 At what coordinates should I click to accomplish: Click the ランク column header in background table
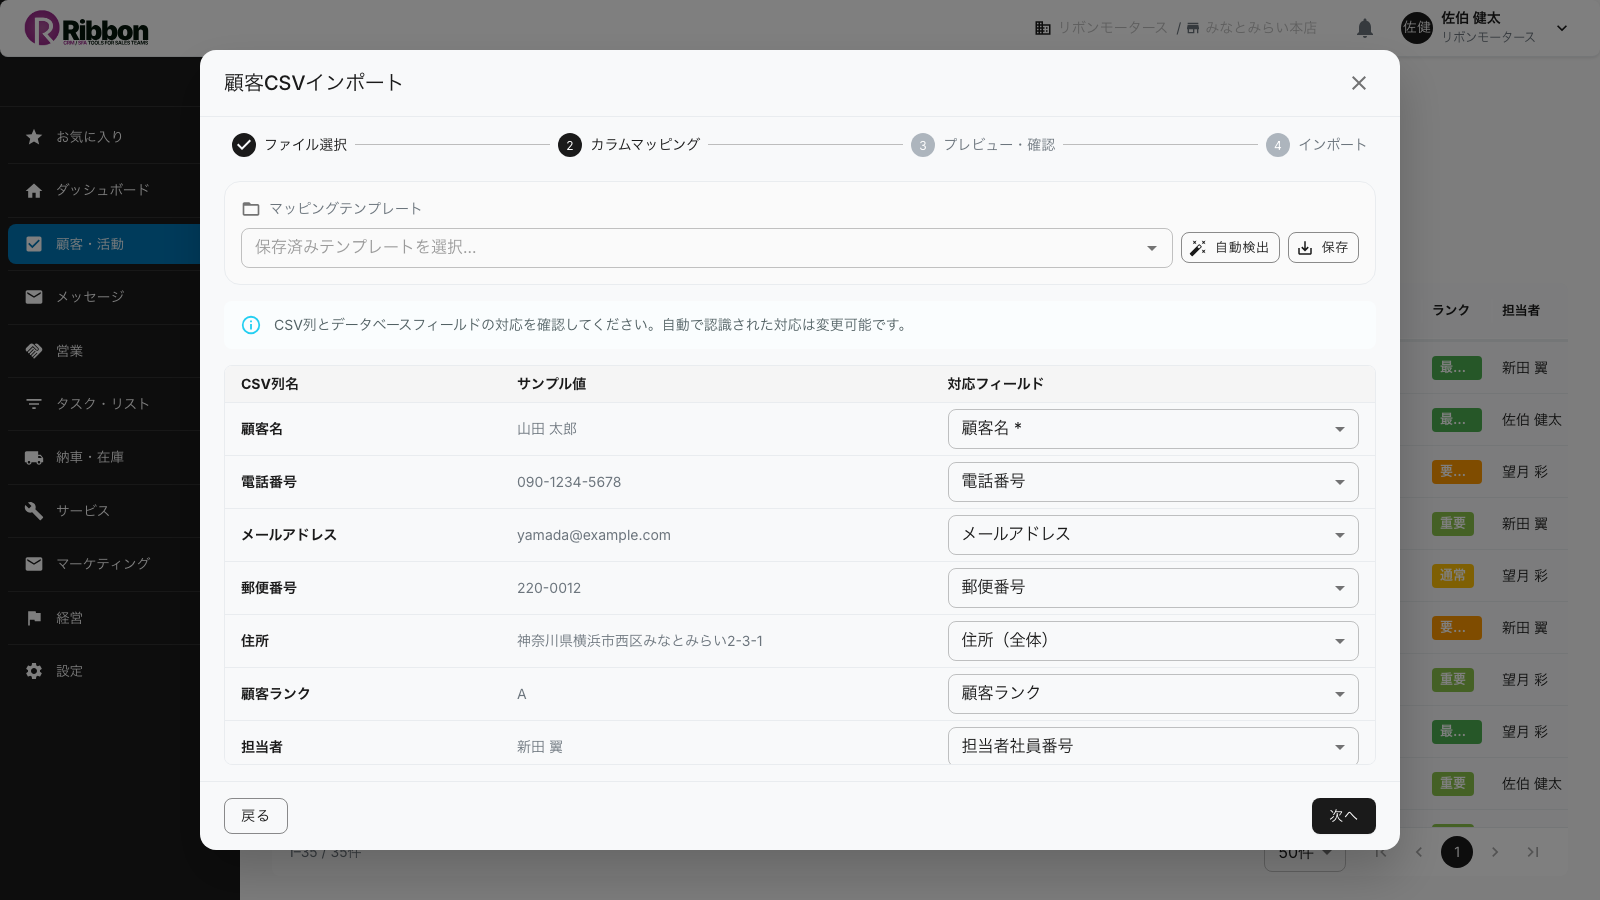(1451, 311)
